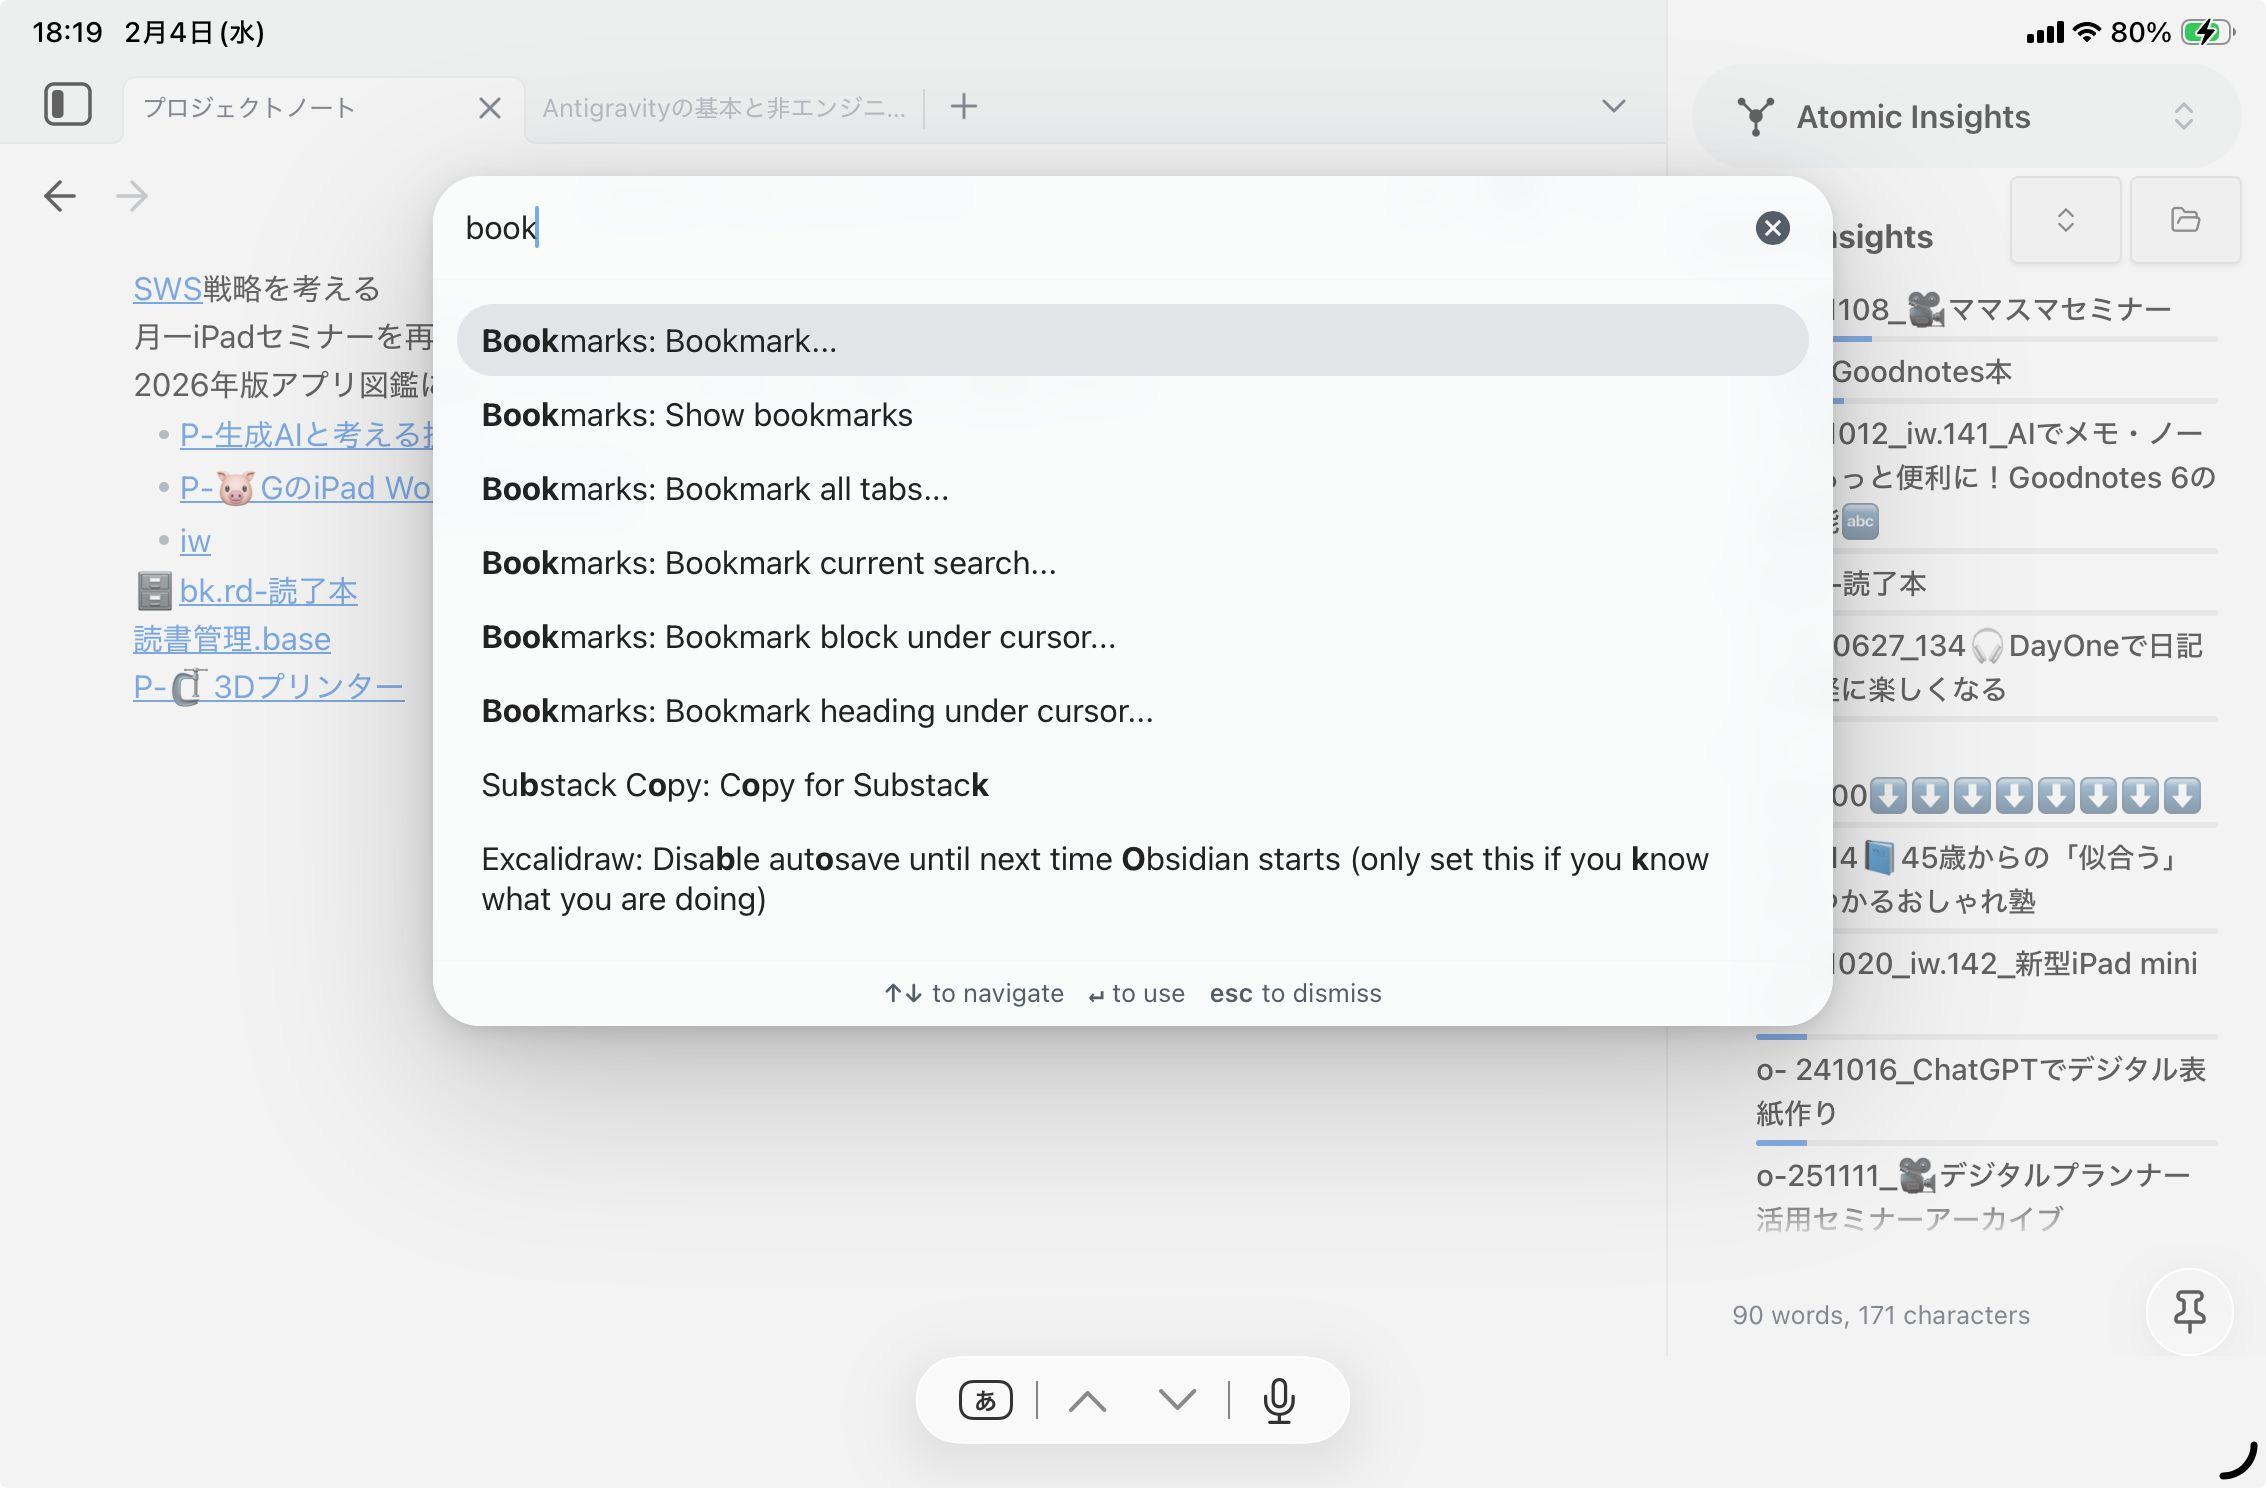Choose Bookmarks: Bookmark all tabs command
Screen dimensions: 2266x1488
tap(715, 489)
